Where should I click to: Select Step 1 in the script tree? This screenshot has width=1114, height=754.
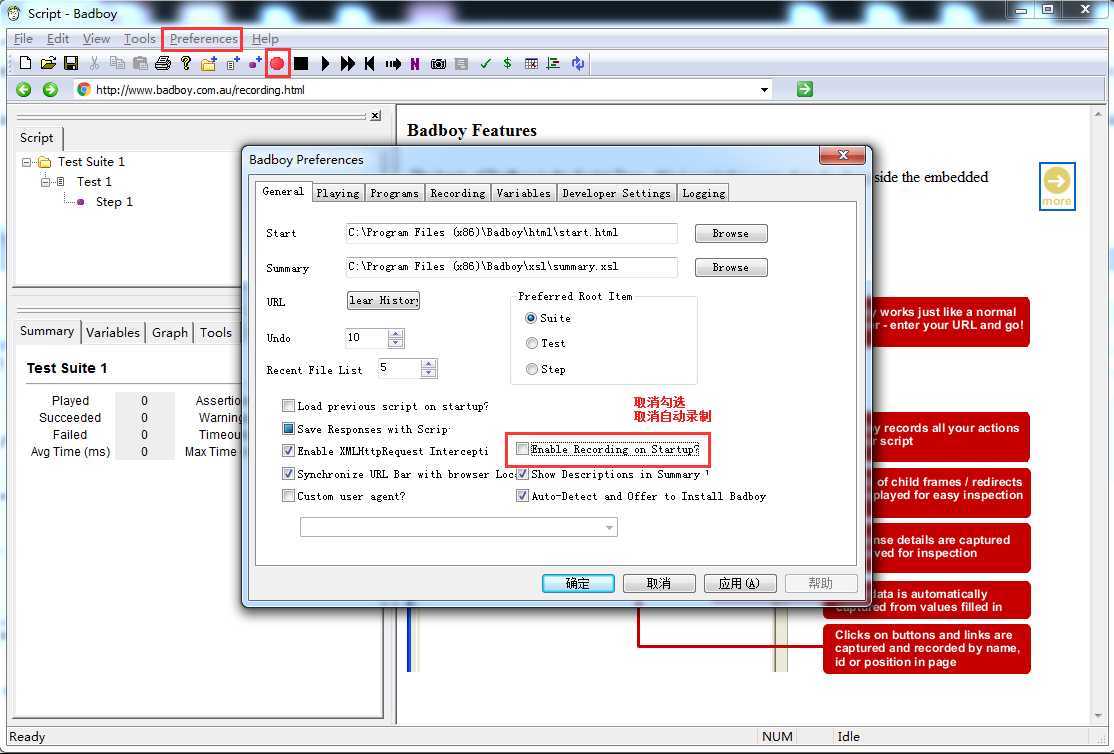click(114, 202)
